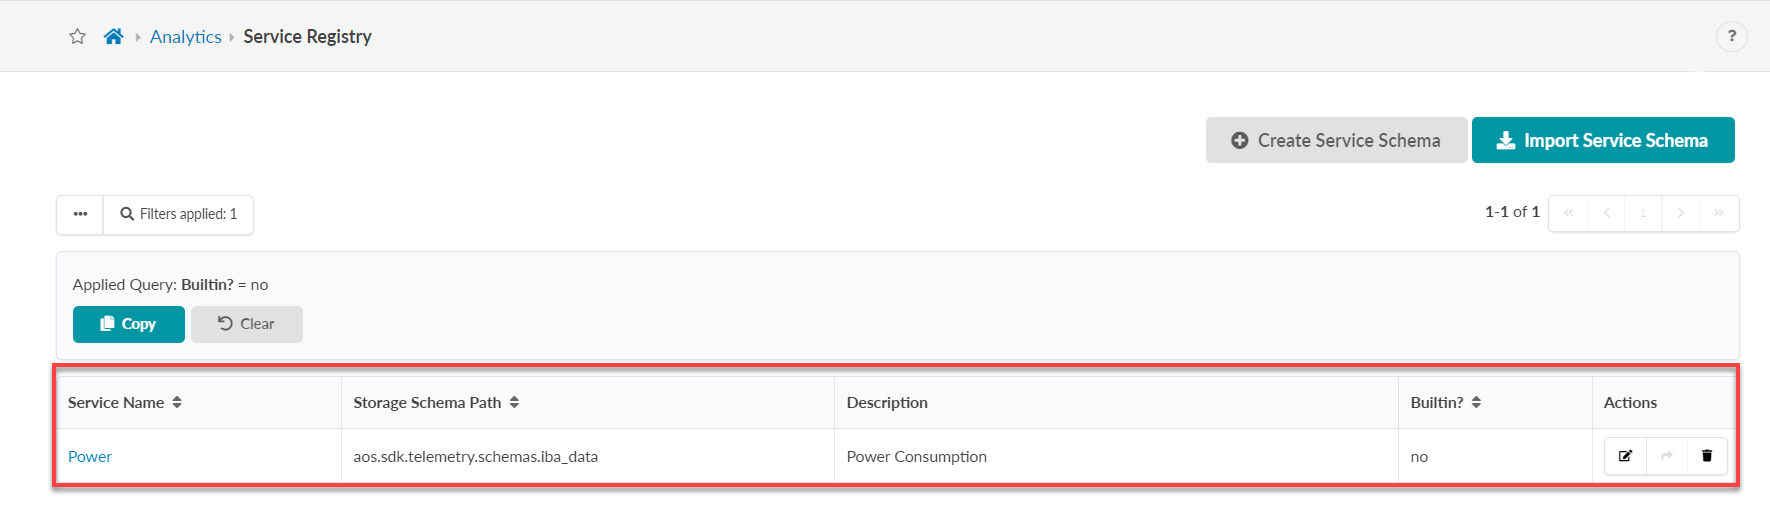Sort by Builtin? column
Screen dimensions: 1770x529
pos(1476,402)
